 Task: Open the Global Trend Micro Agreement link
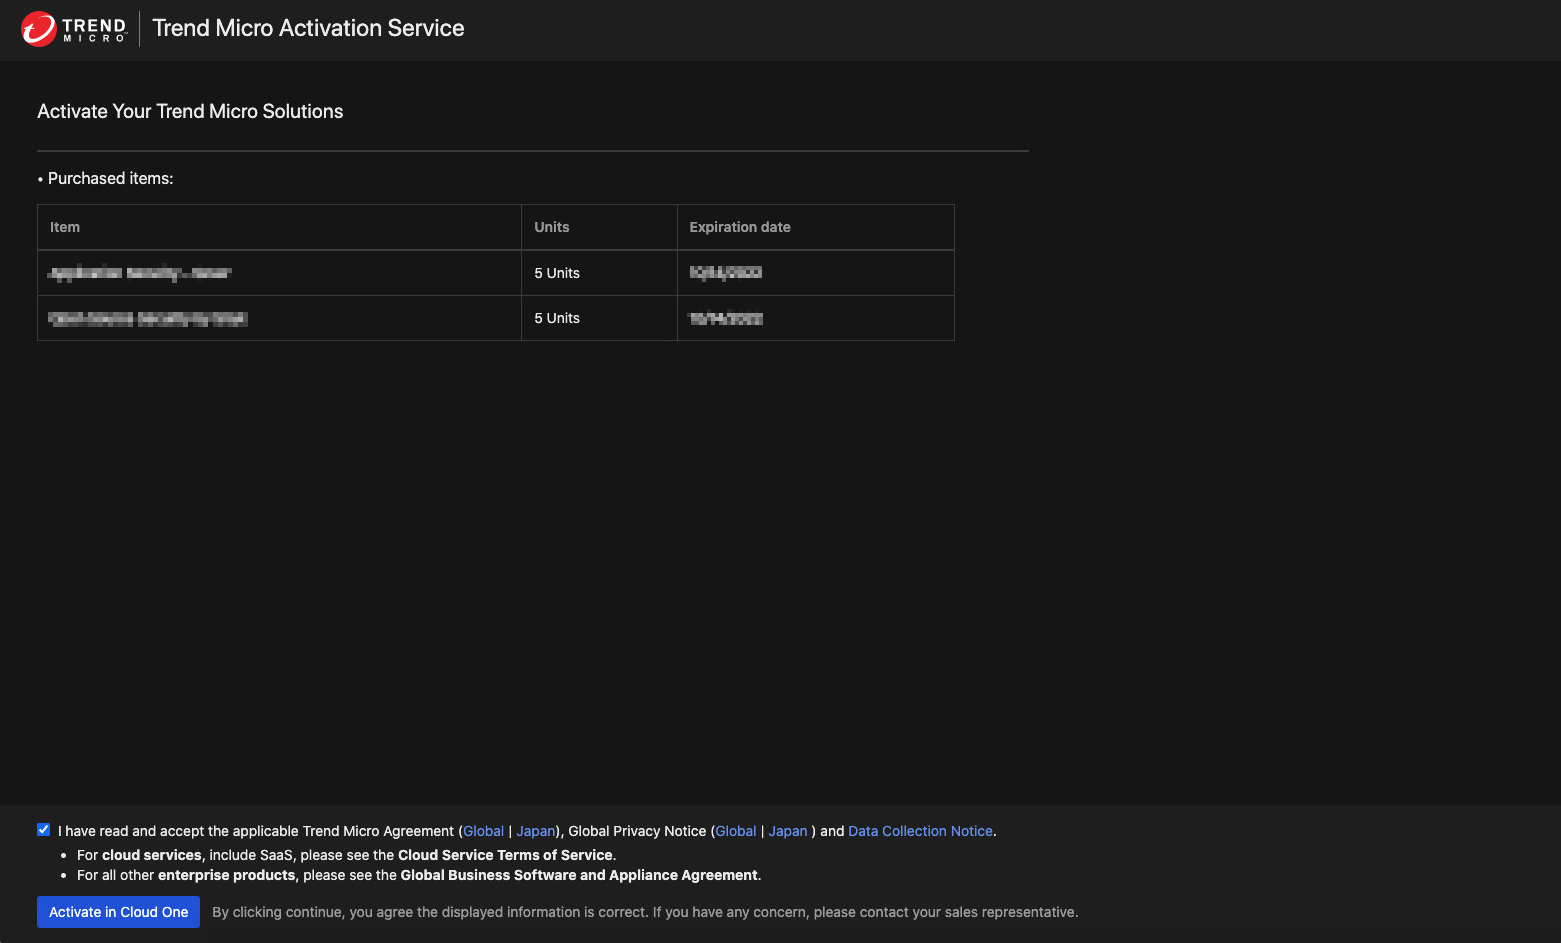483,831
